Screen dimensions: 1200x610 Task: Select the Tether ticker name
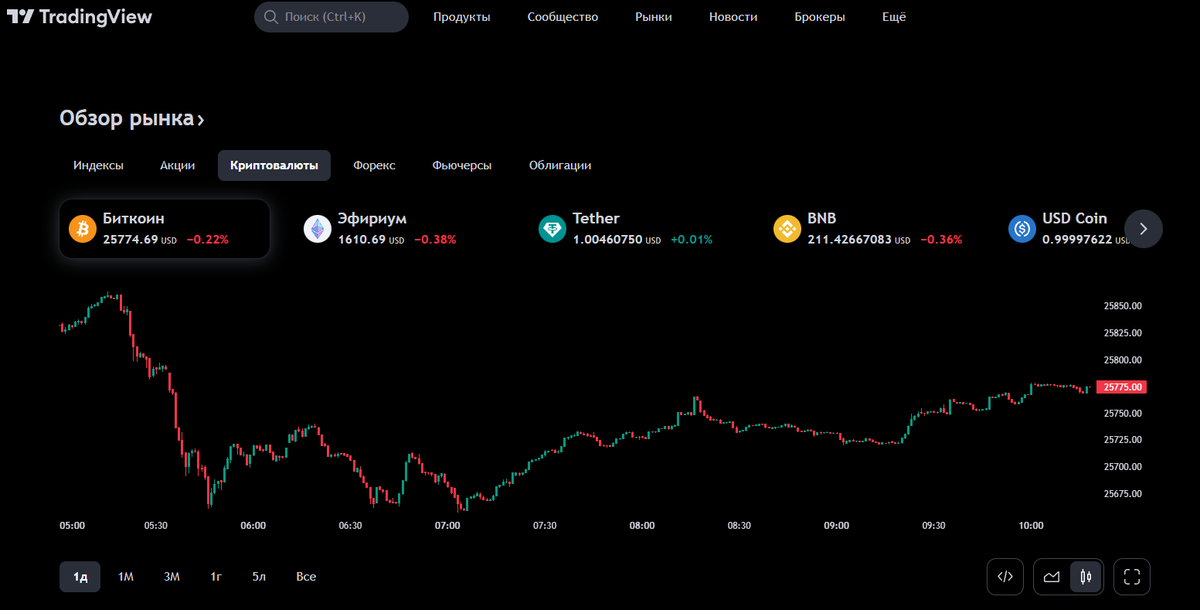coord(596,219)
